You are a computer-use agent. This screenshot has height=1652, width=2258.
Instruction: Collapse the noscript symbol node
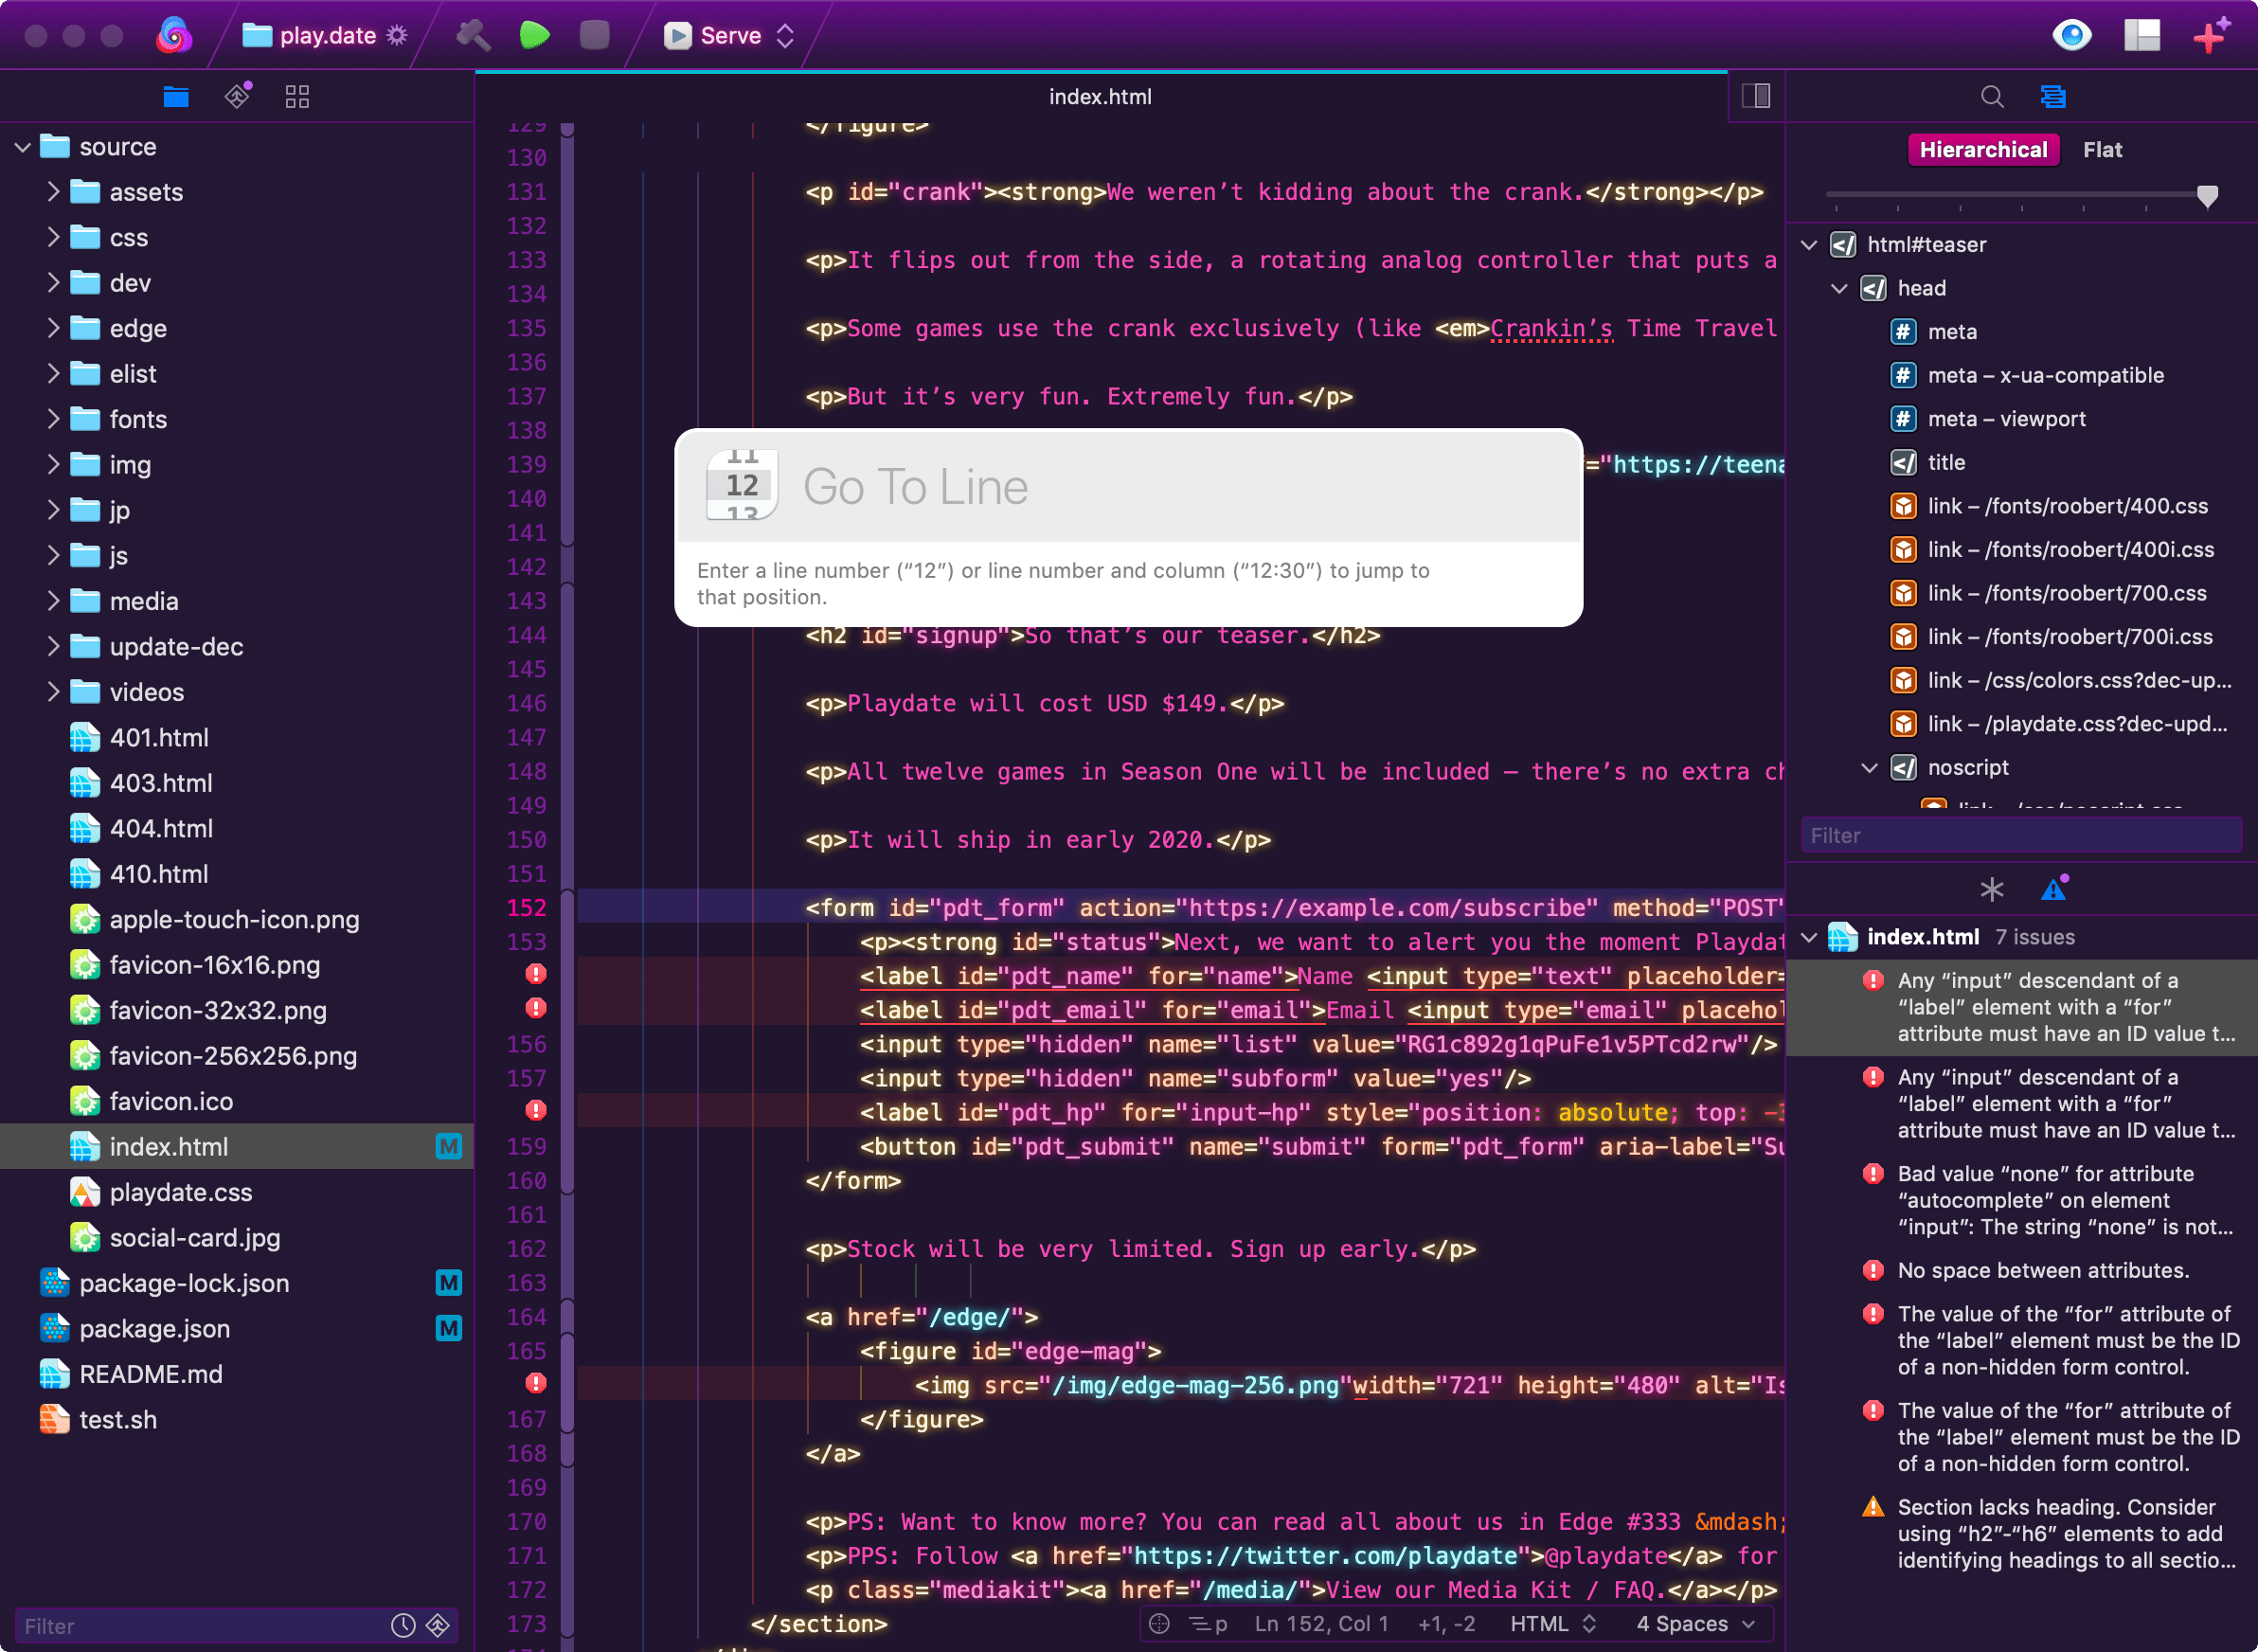pyautogui.click(x=1869, y=768)
